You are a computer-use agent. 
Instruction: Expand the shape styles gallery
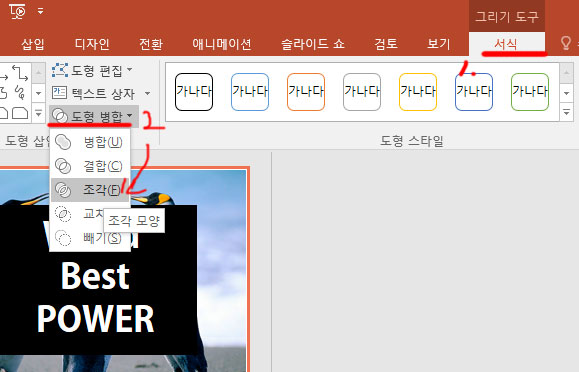(566, 112)
